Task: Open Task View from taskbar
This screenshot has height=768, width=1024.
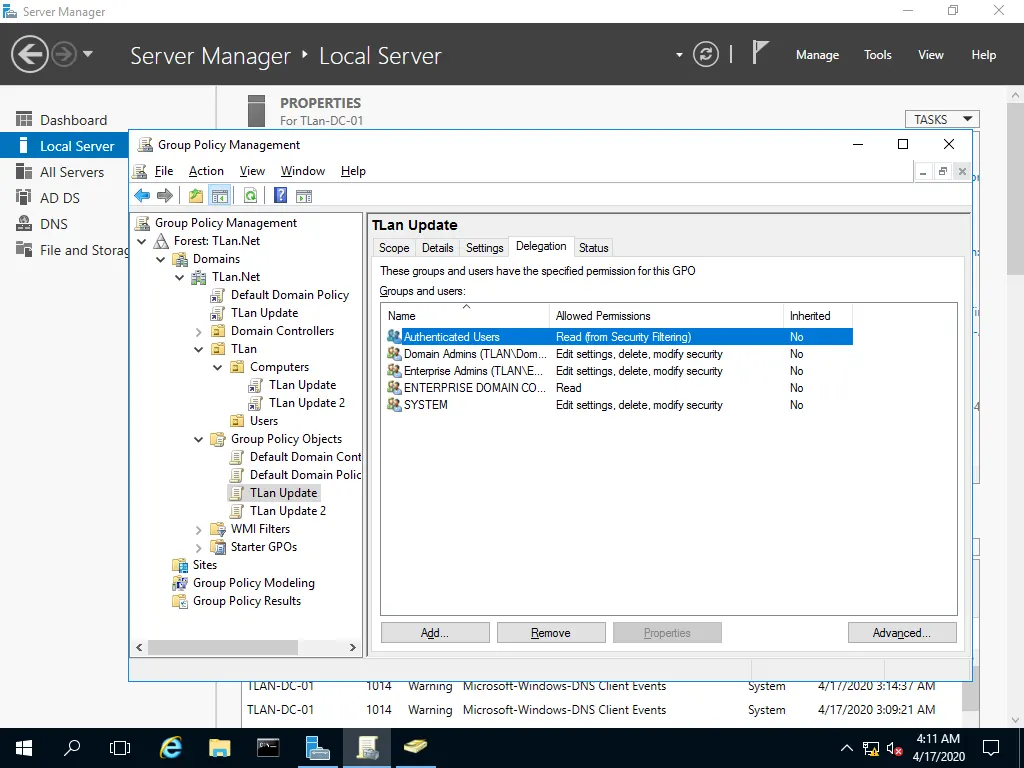Action: click(x=120, y=748)
